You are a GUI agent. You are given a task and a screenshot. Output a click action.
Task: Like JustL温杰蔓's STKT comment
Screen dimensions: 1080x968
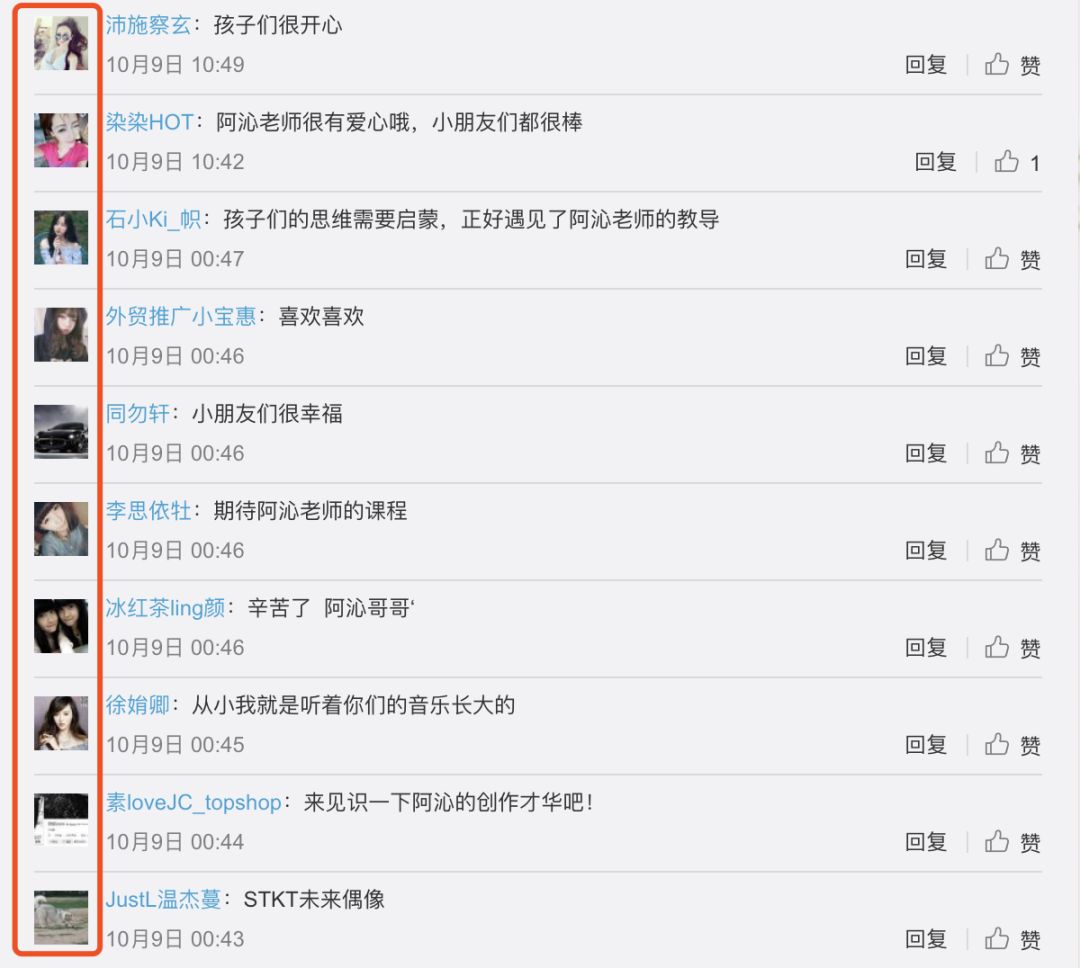1012,939
